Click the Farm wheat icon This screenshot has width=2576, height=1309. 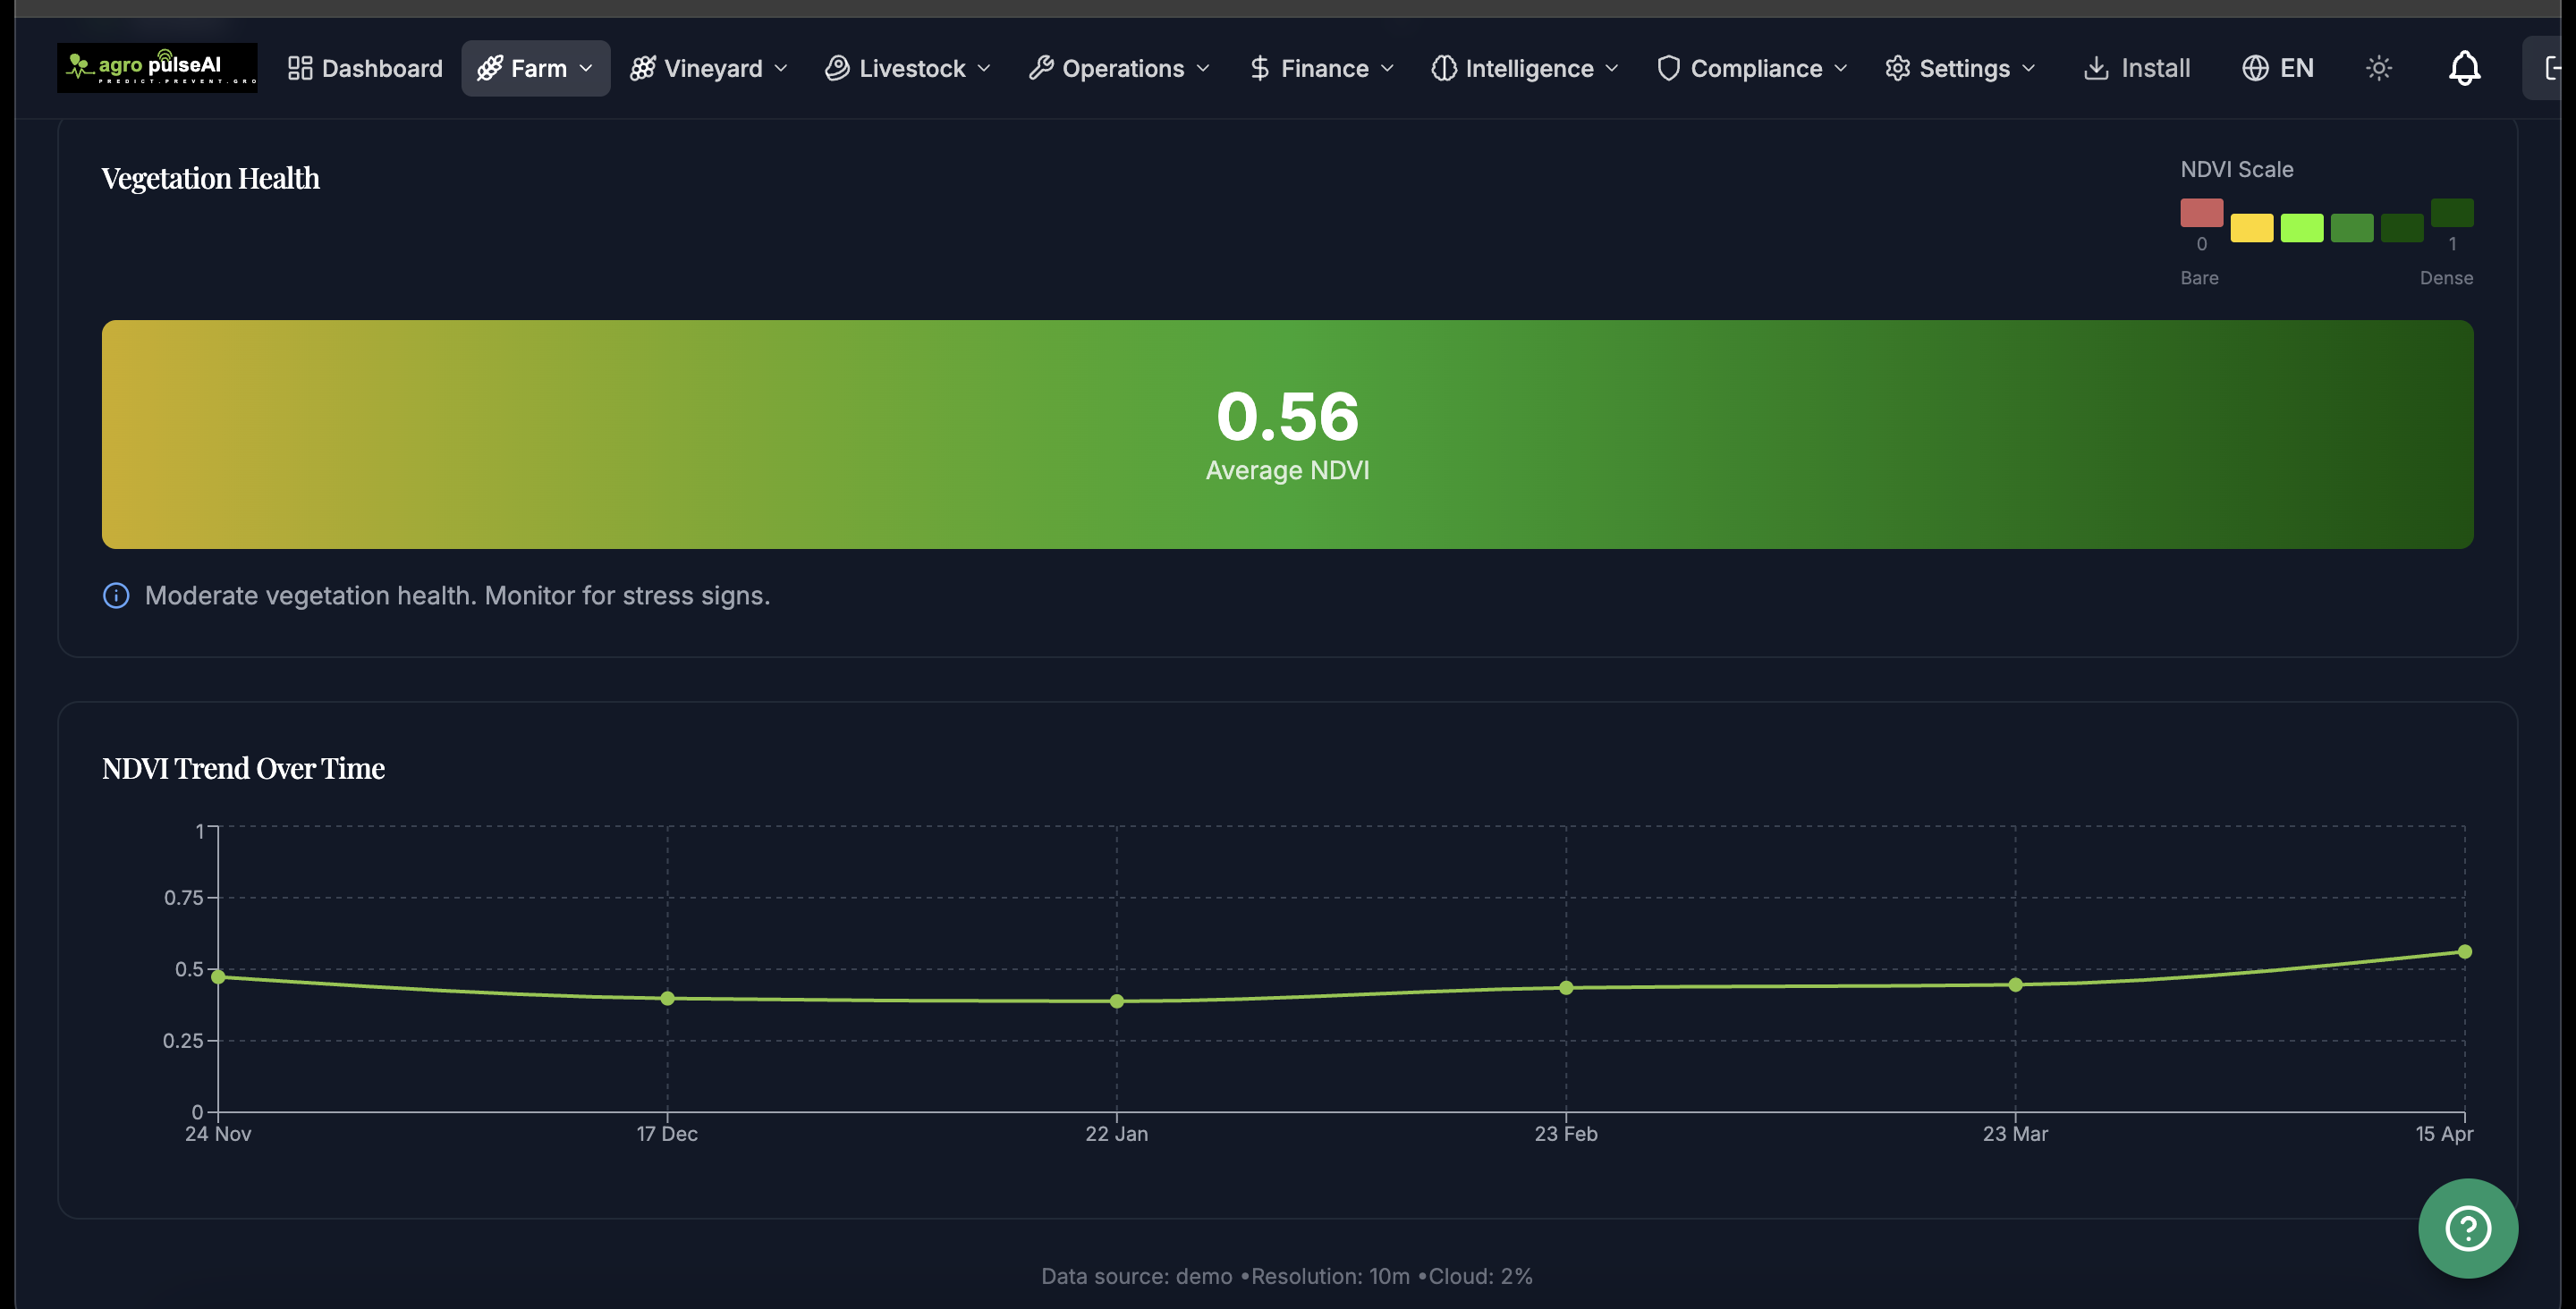[489, 68]
